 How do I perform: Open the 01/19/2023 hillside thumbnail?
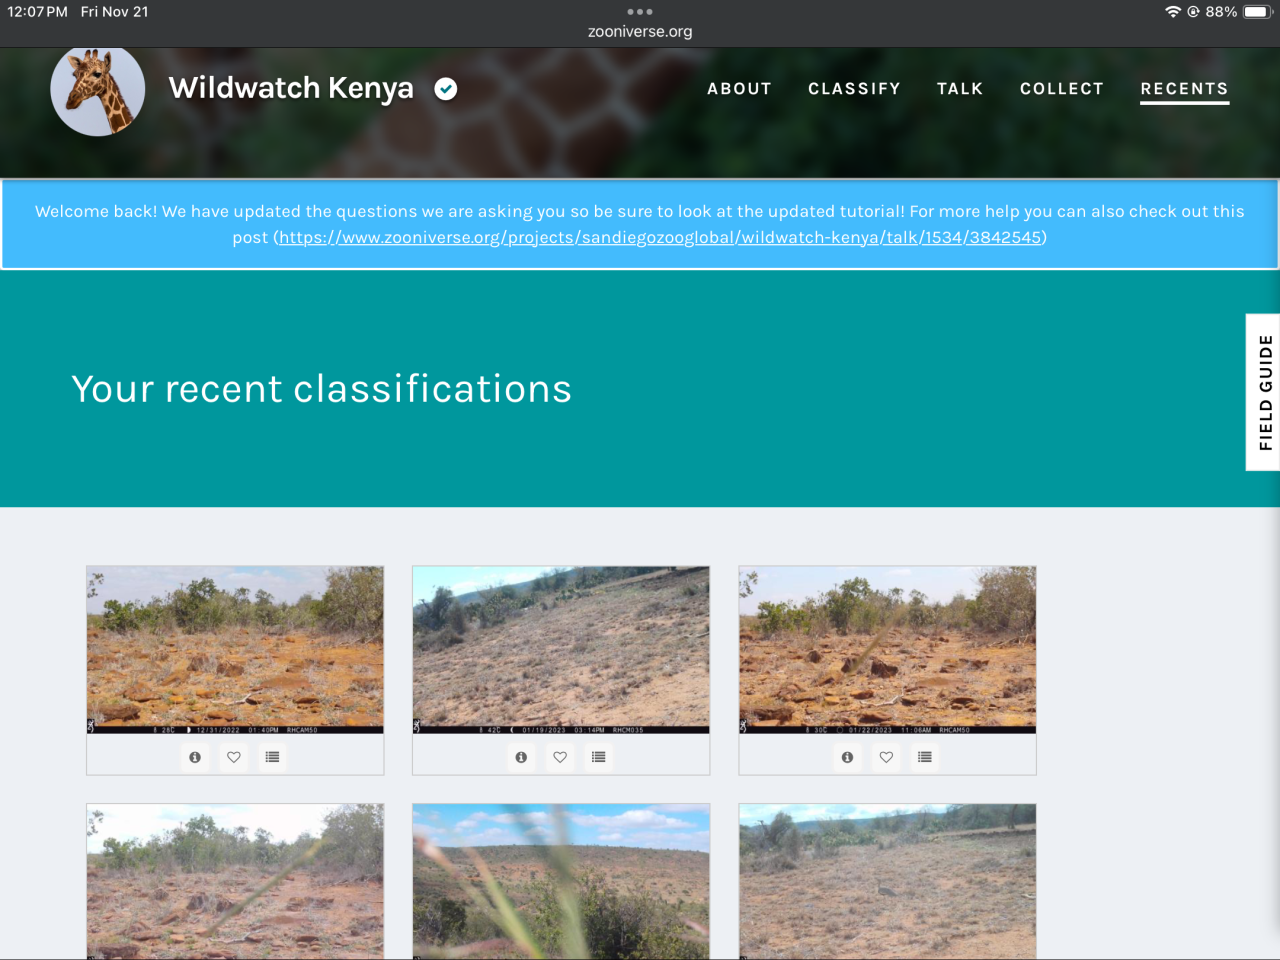coord(561,650)
